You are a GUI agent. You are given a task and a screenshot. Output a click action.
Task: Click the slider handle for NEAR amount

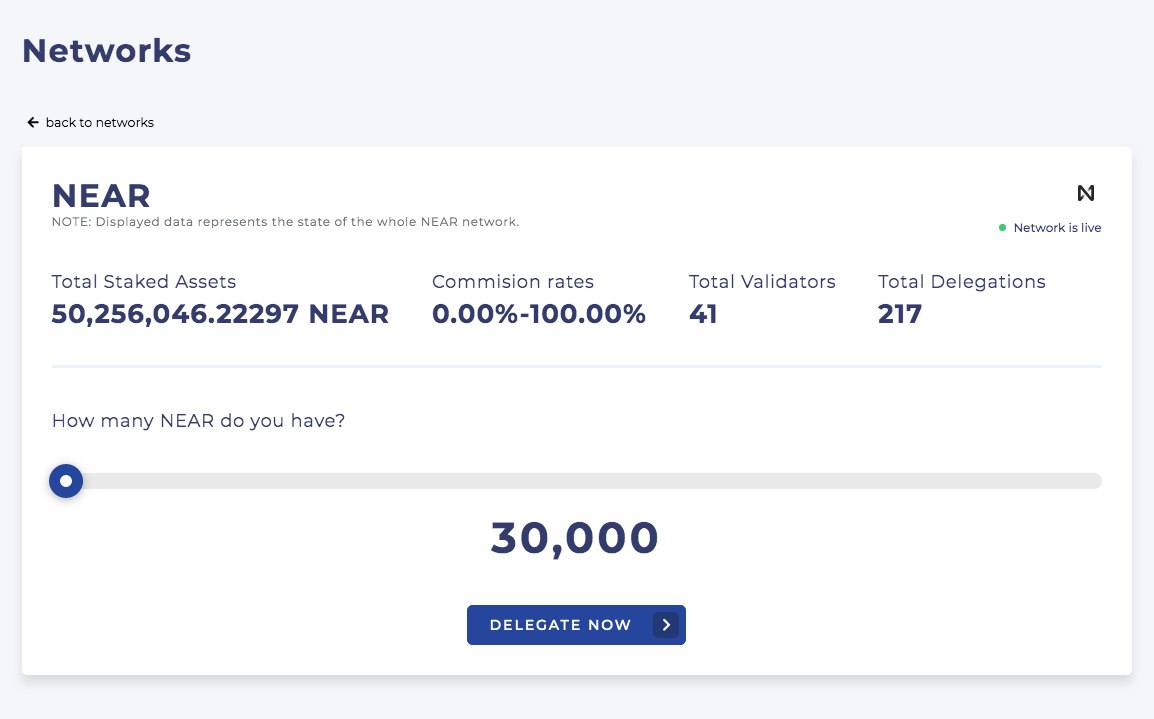pos(66,481)
